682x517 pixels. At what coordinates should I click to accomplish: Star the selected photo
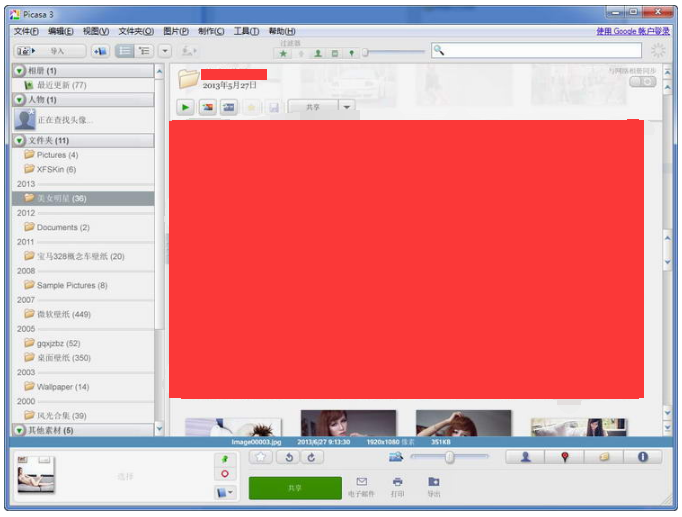point(261,457)
